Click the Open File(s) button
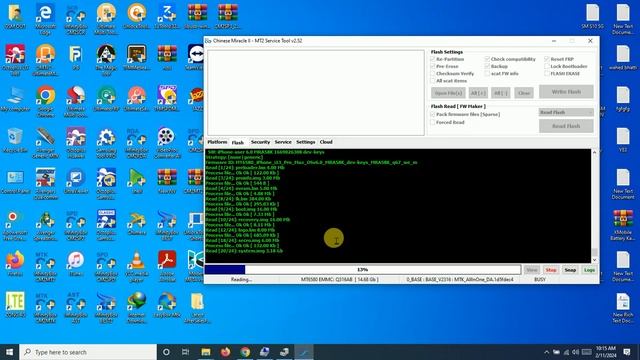Screen dimensions: 640x360 (448, 93)
